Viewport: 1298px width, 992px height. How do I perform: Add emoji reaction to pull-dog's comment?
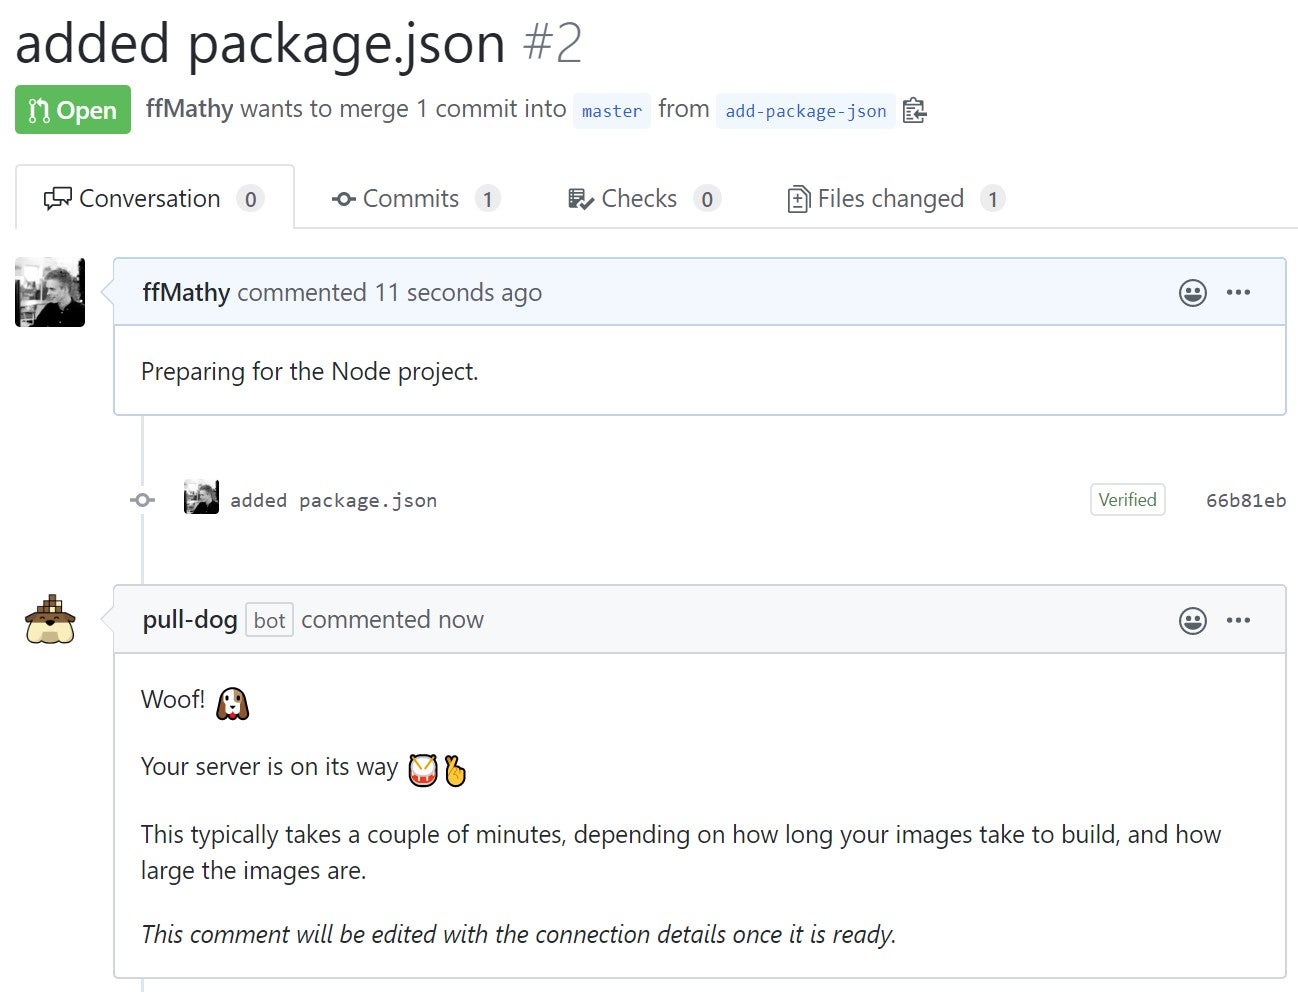coord(1192,621)
